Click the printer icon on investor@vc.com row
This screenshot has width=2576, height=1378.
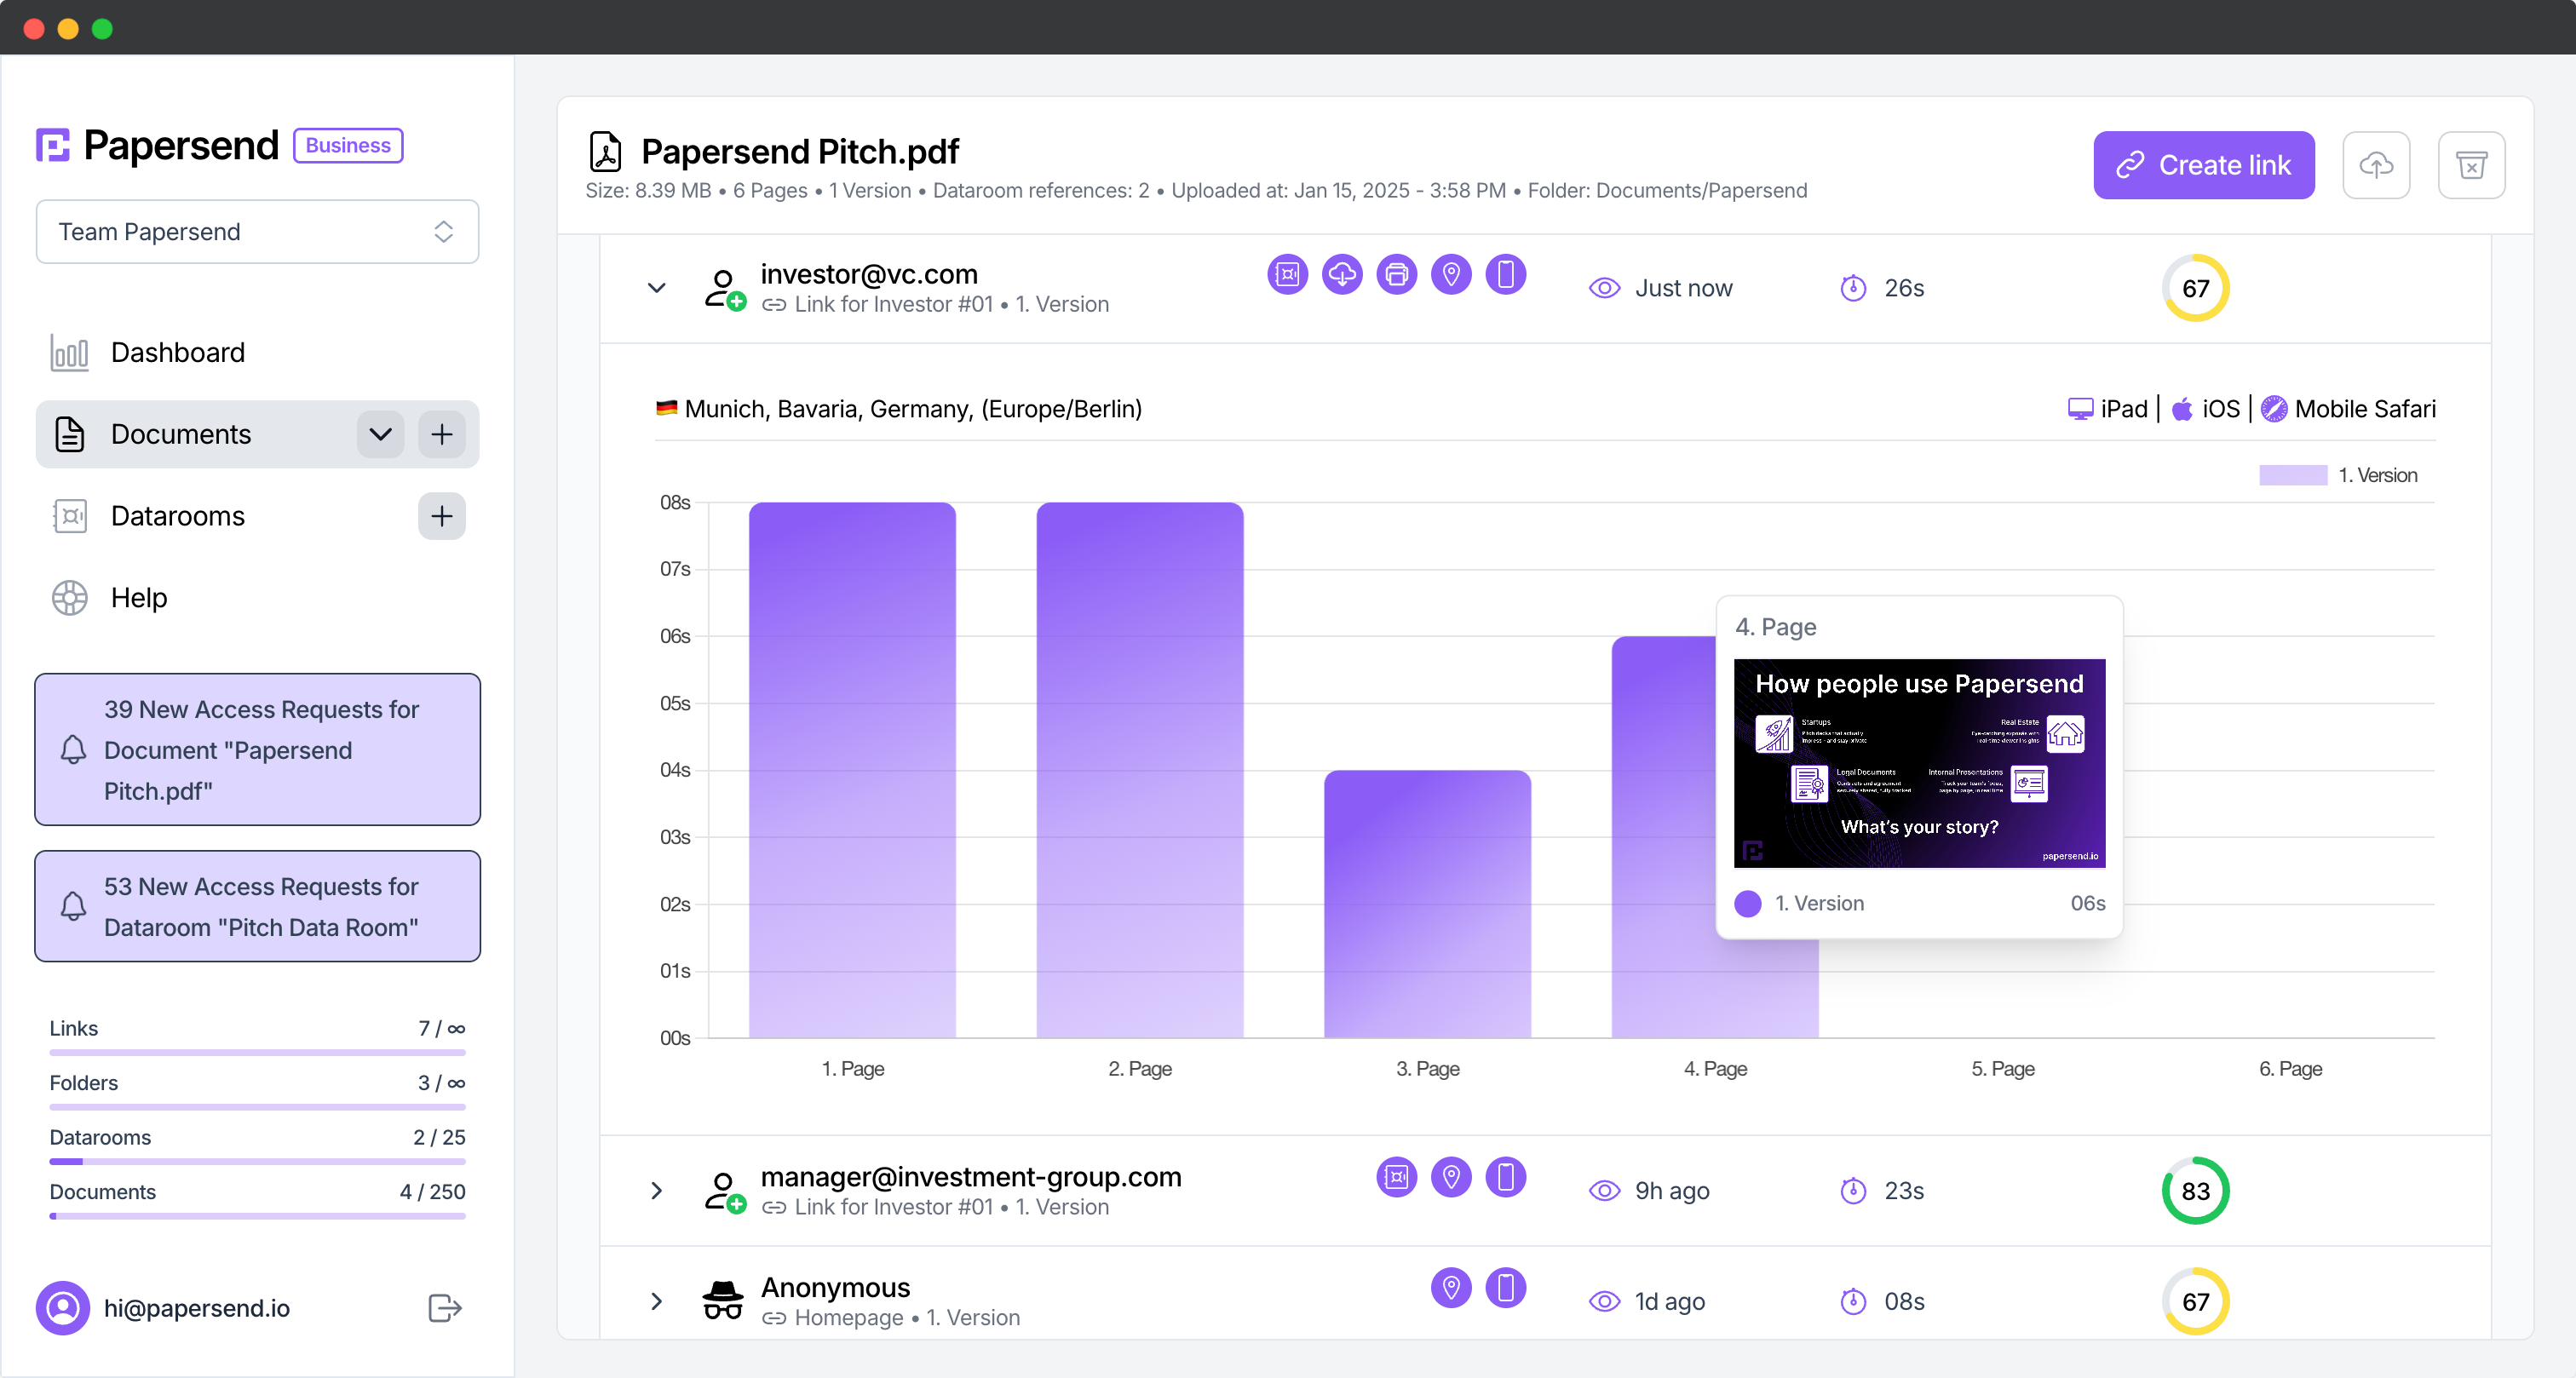(1396, 274)
